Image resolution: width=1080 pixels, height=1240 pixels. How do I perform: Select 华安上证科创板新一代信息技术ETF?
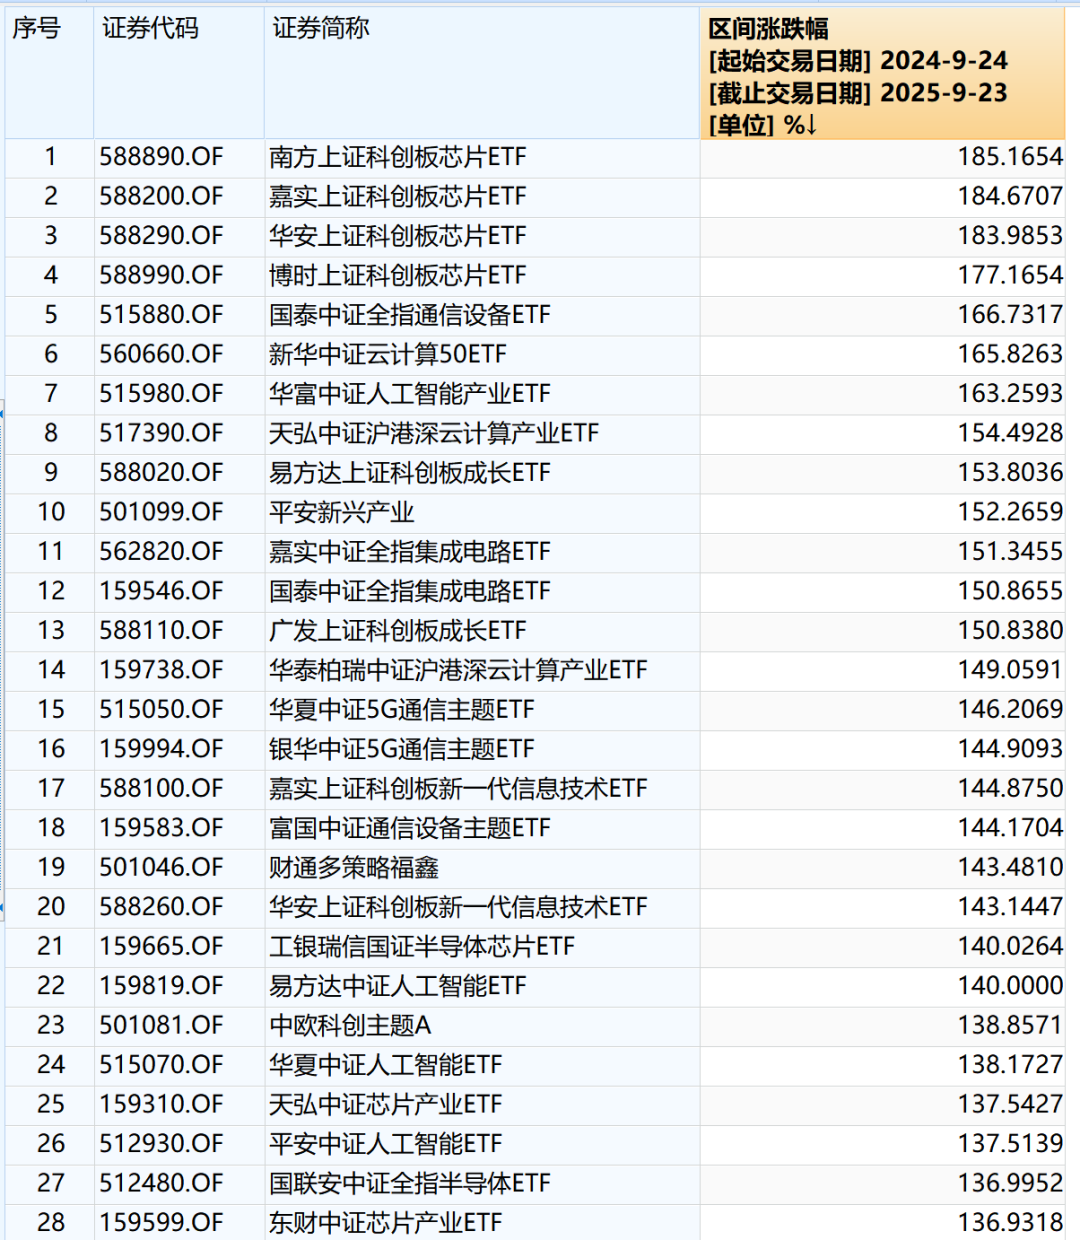pos(458,907)
